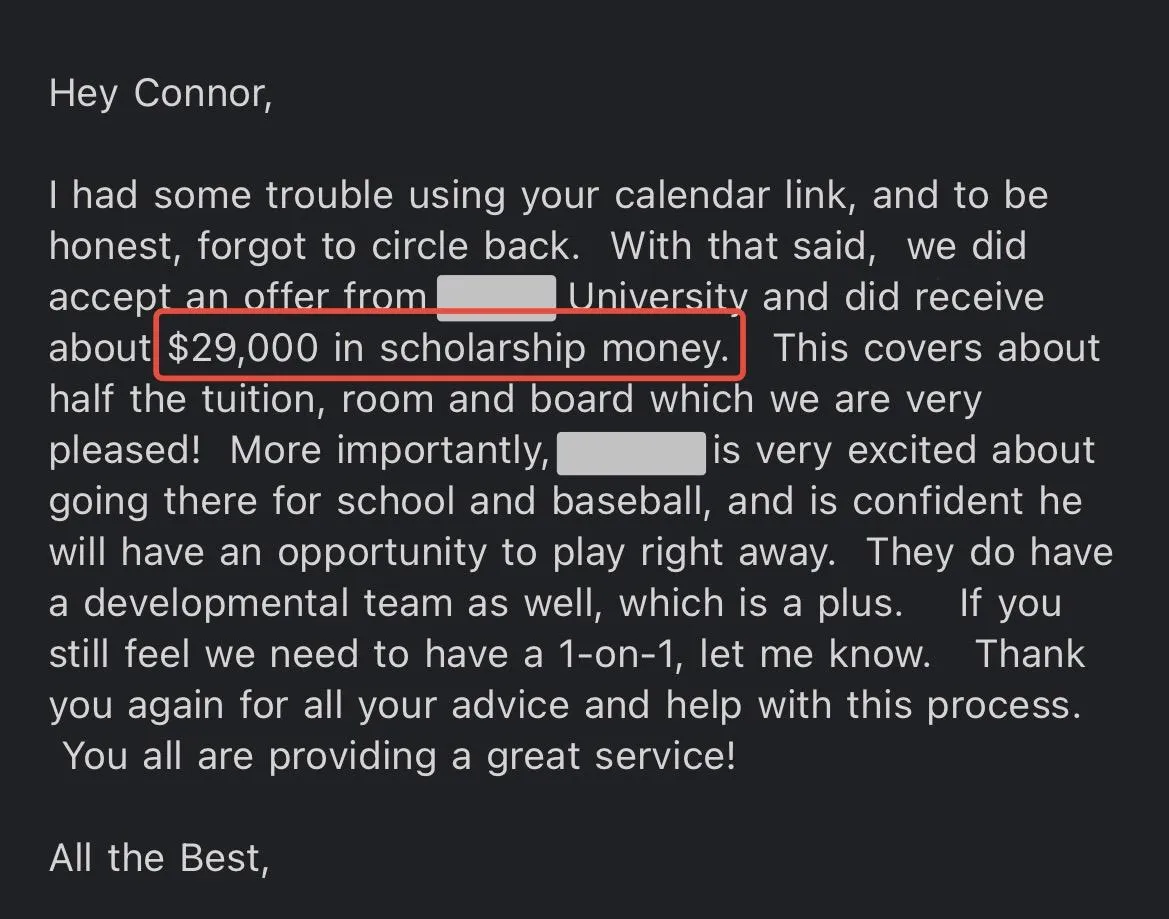Click the word 'baseball' in the message
This screenshot has width=1169, height=919.
(x=631, y=502)
